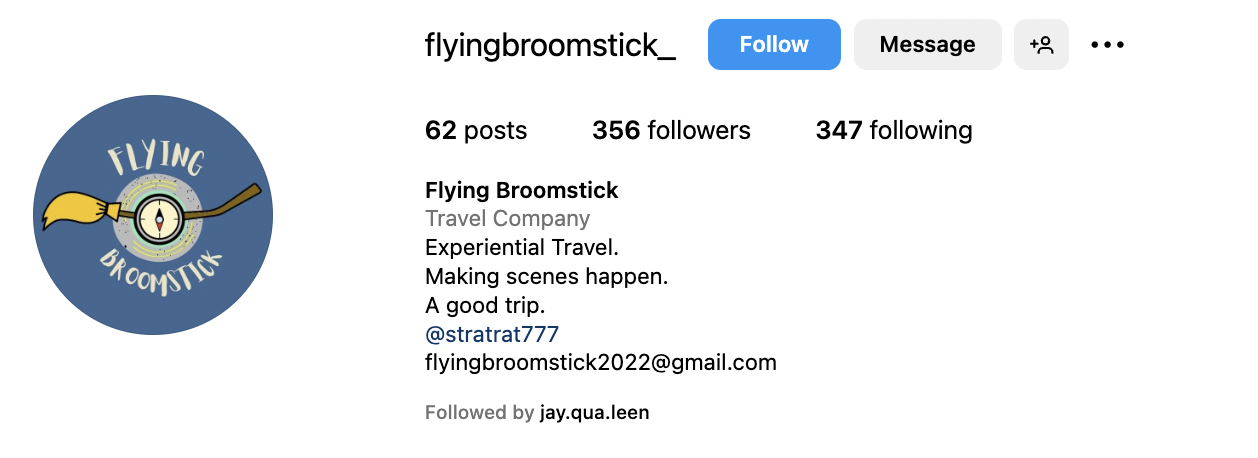The image size is (1258, 458).
Task: Click the 'A good trip.' bio line
Action: pos(485,305)
